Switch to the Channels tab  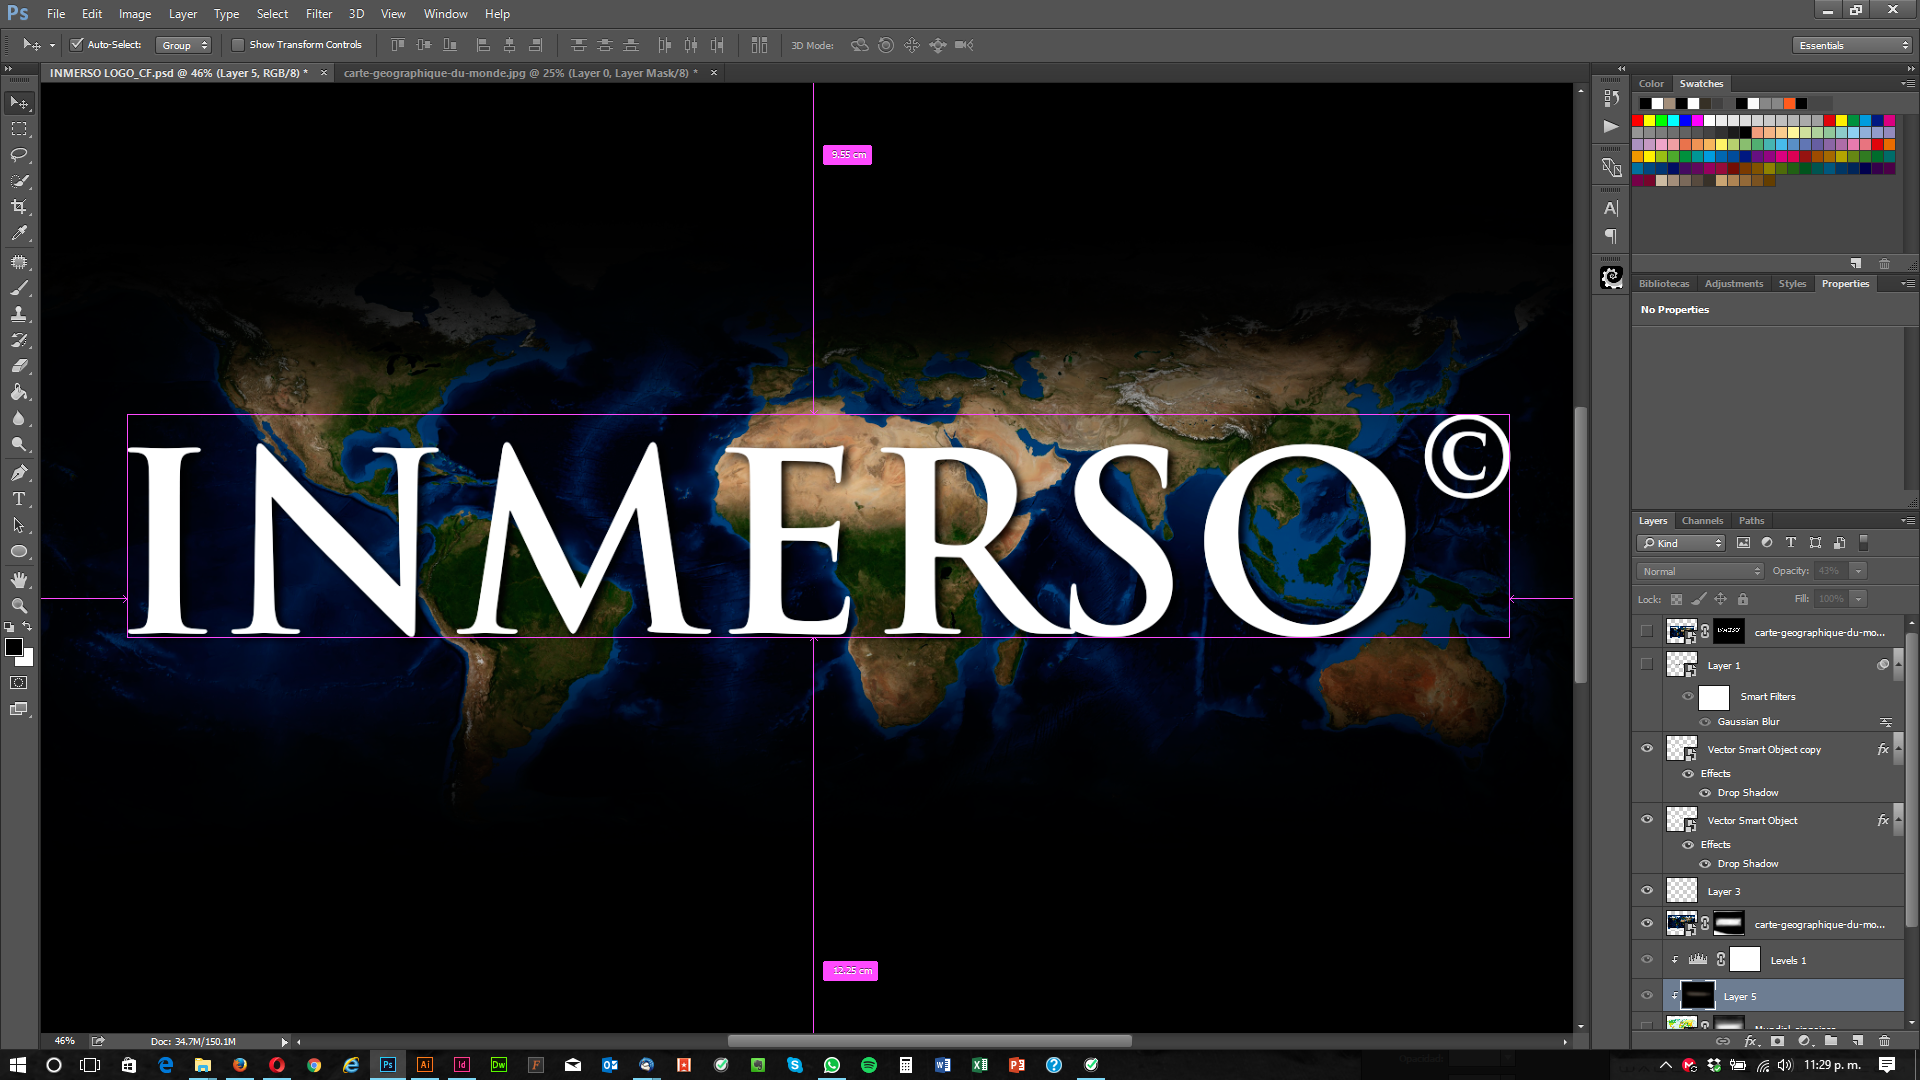[1702, 520]
